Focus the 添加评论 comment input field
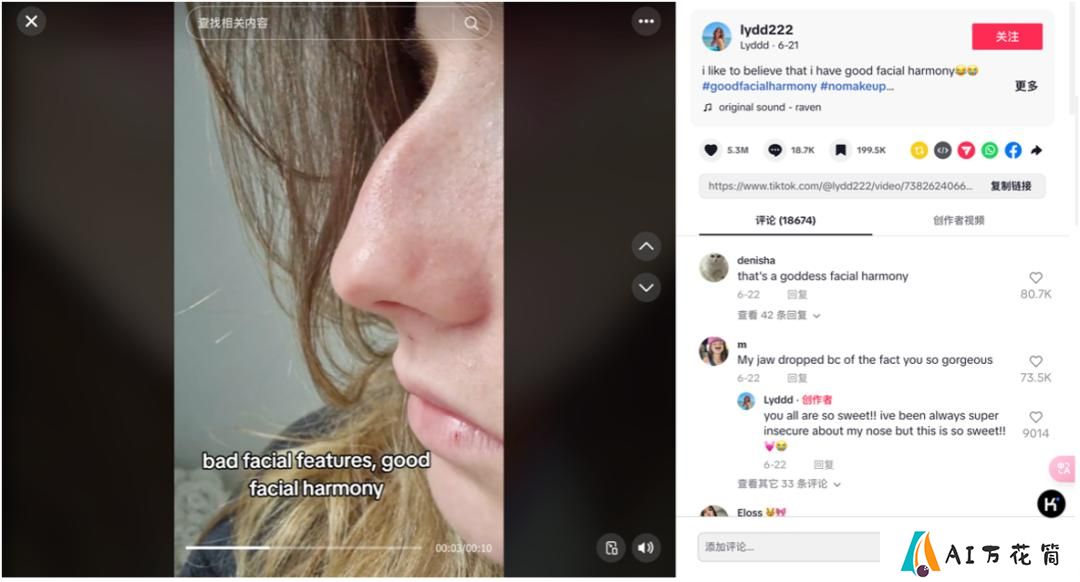The image size is (1080, 582). point(789,547)
